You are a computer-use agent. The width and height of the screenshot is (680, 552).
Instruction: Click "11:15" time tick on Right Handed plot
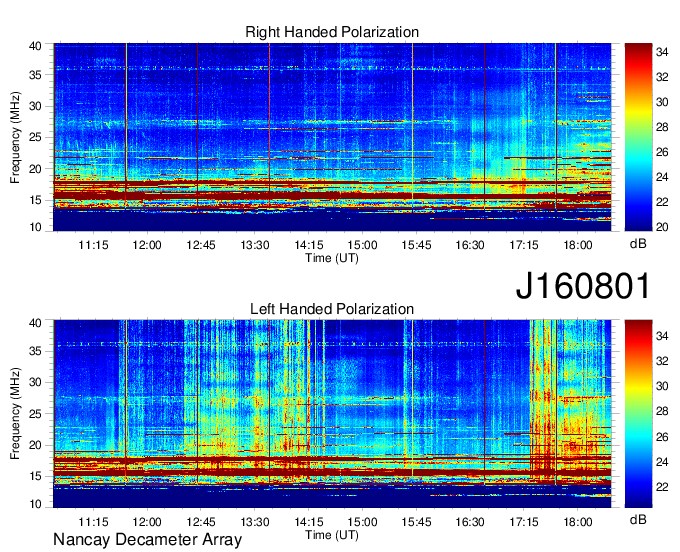pos(93,245)
